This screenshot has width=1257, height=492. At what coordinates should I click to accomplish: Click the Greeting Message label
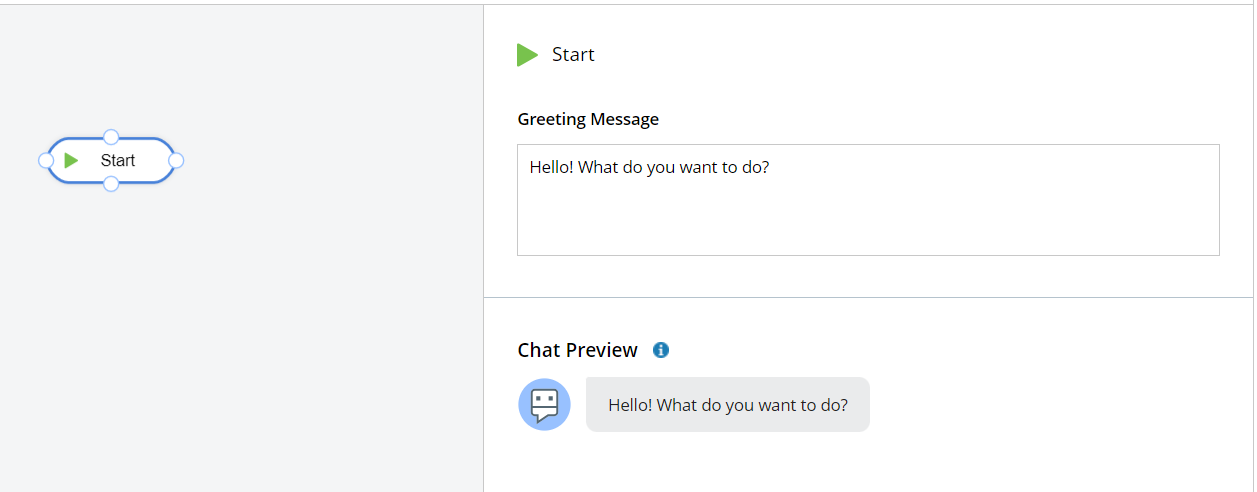click(x=588, y=119)
